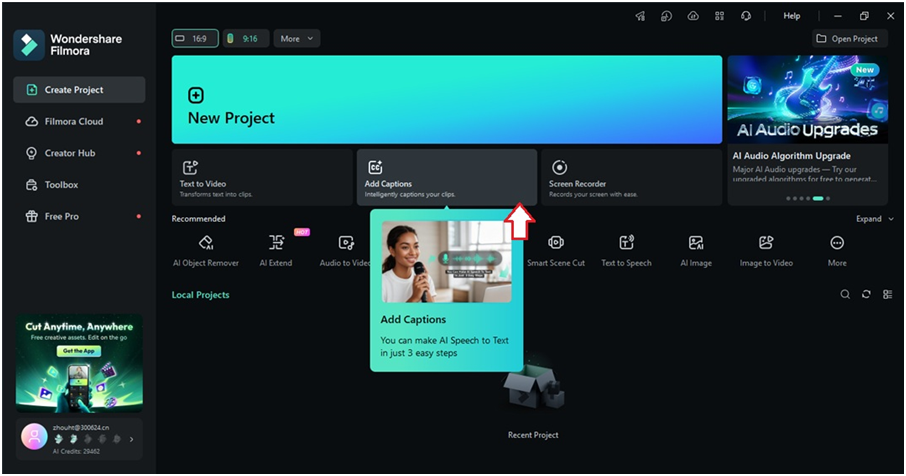Switch local projects list view layout
The height and width of the screenshot is (476, 906).
pyautogui.click(x=888, y=295)
